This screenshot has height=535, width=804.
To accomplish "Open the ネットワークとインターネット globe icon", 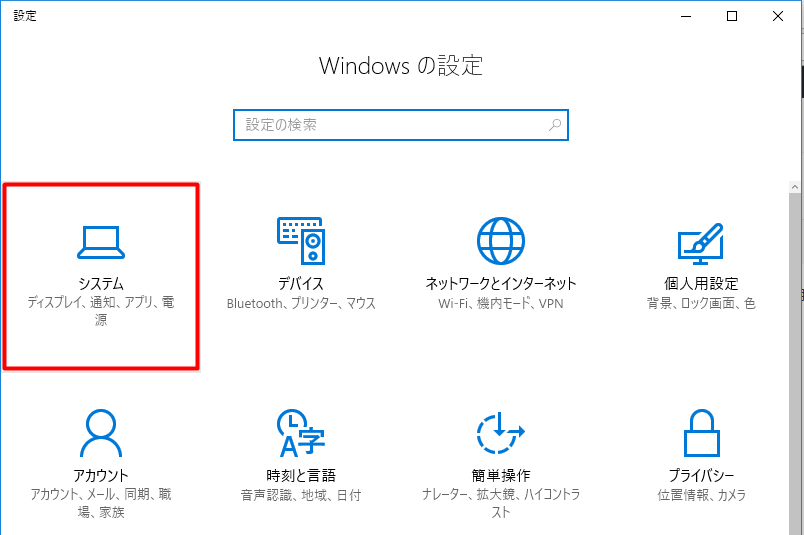I will tap(501, 241).
